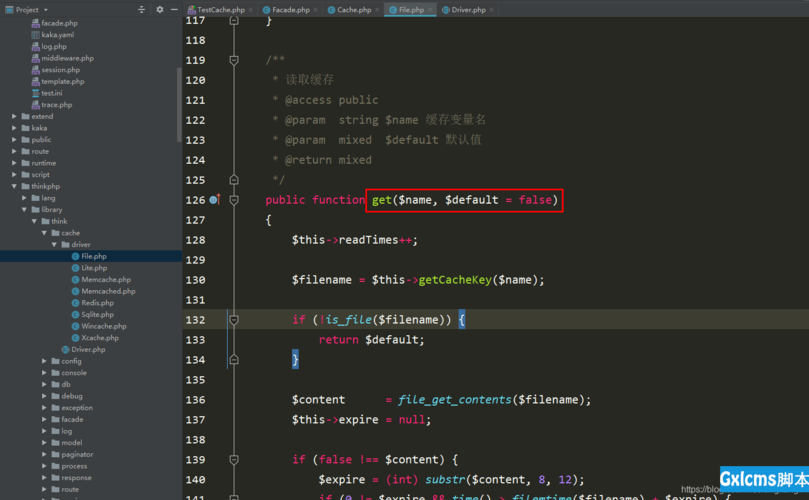Open Memcache.php in the project tree
809x500 pixels.
click(106, 280)
